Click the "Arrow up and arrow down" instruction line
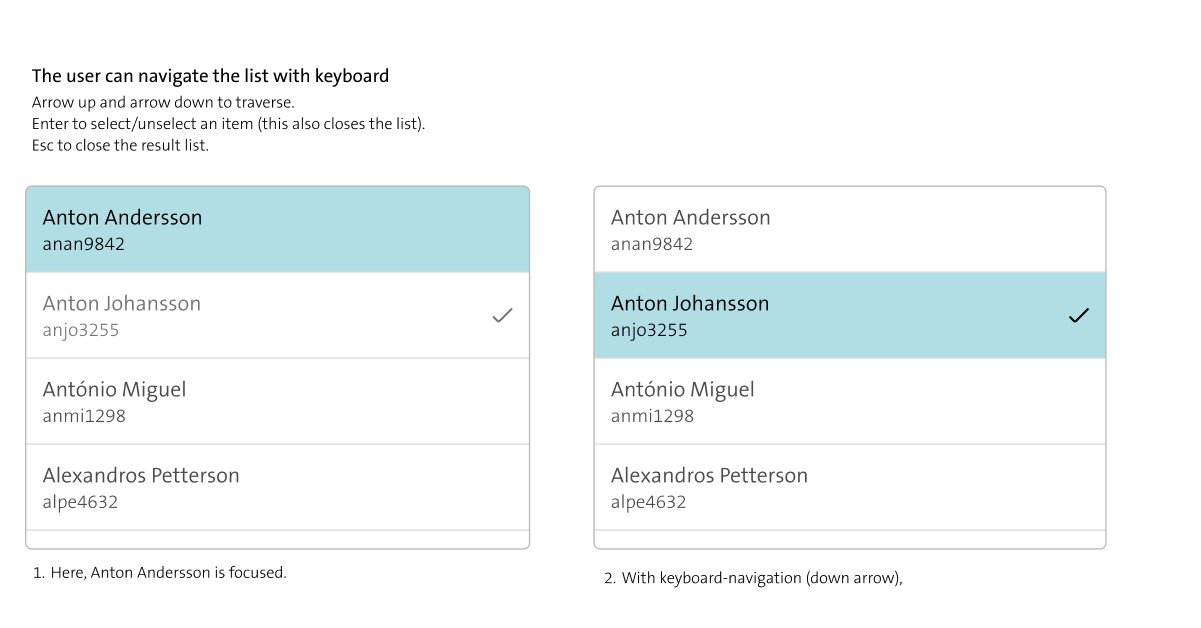This screenshot has height=628, width=1201. click(163, 103)
